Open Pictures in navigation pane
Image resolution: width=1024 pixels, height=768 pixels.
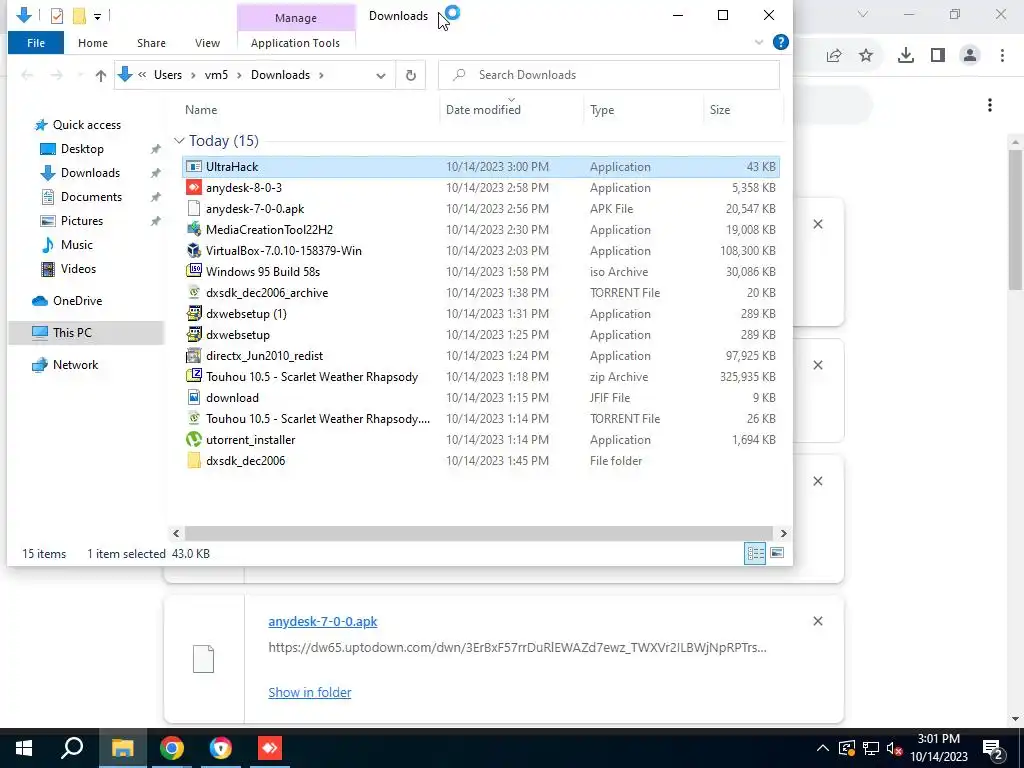click(82, 221)
